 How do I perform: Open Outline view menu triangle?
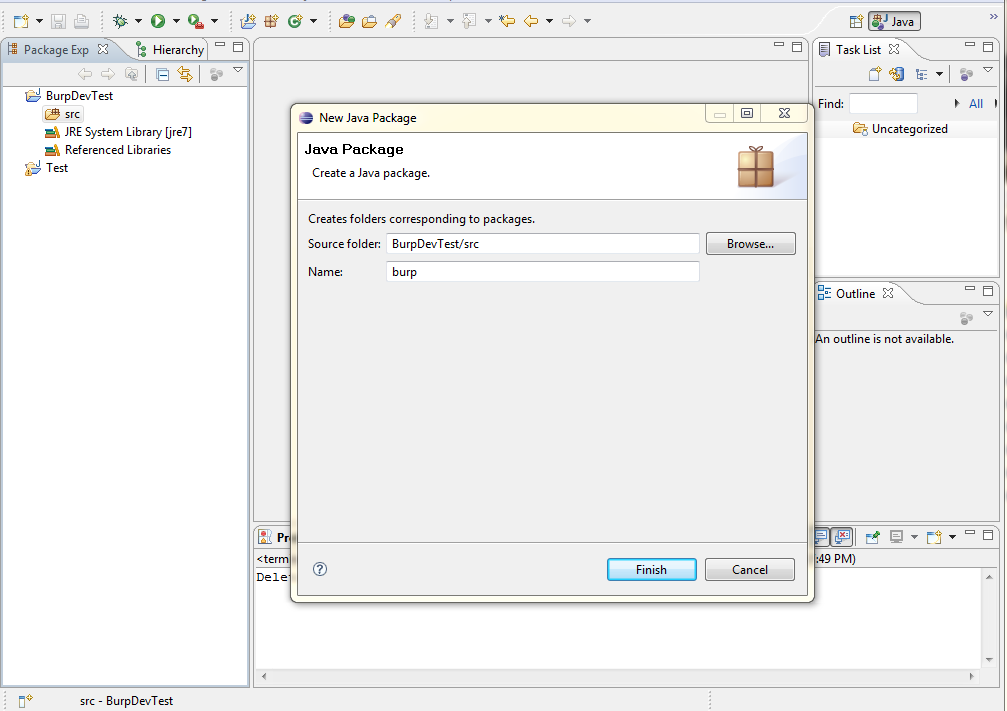(988, 314)
